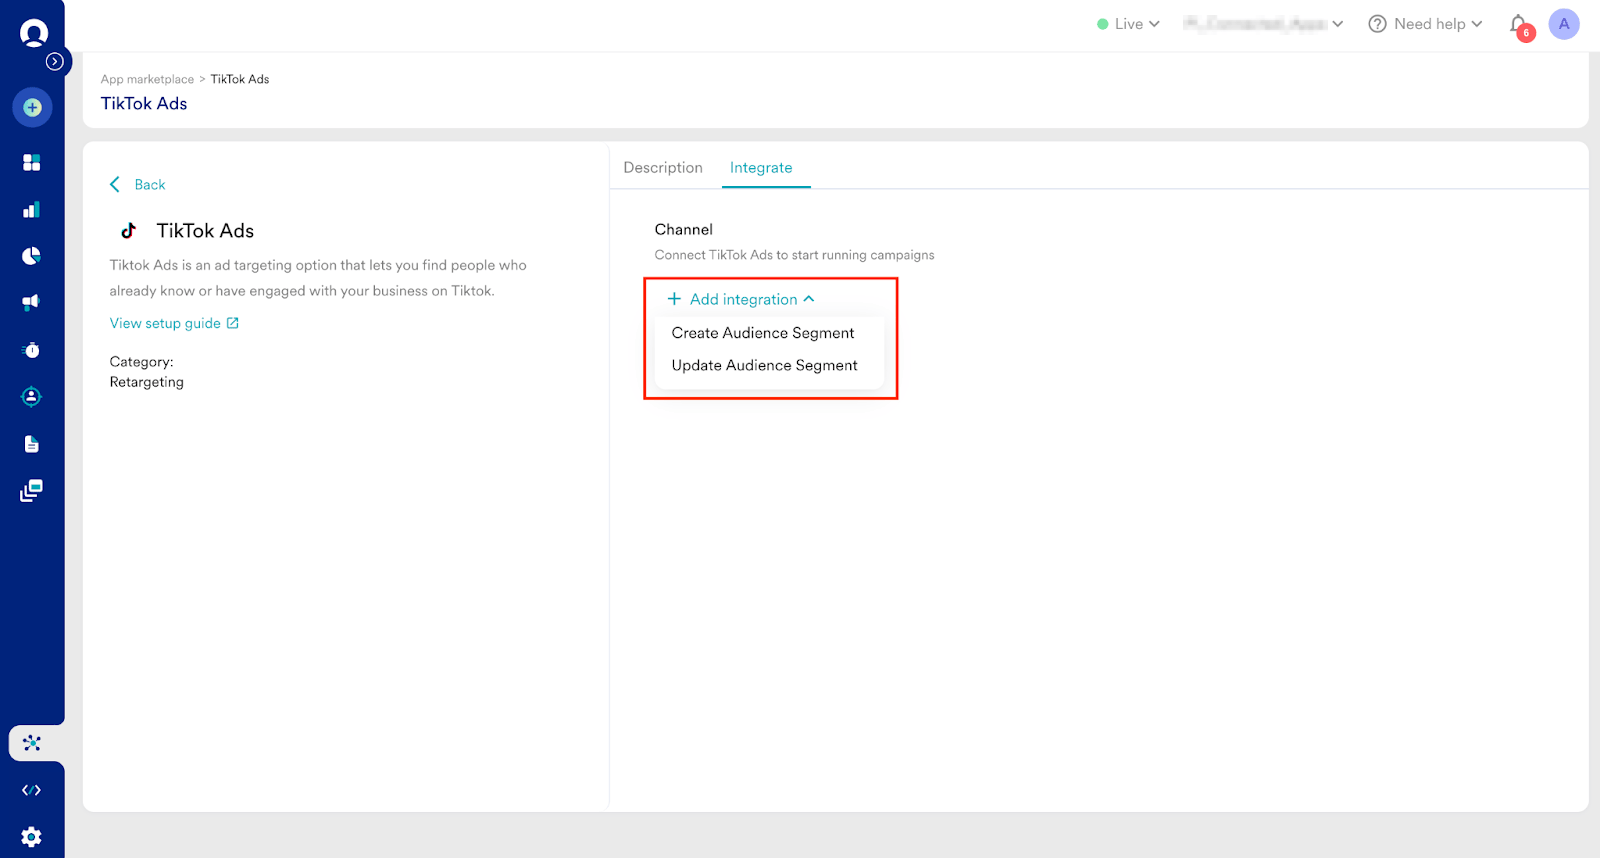
Task: Open the pie chart segments icon
Action: click(x=32, y=256)
